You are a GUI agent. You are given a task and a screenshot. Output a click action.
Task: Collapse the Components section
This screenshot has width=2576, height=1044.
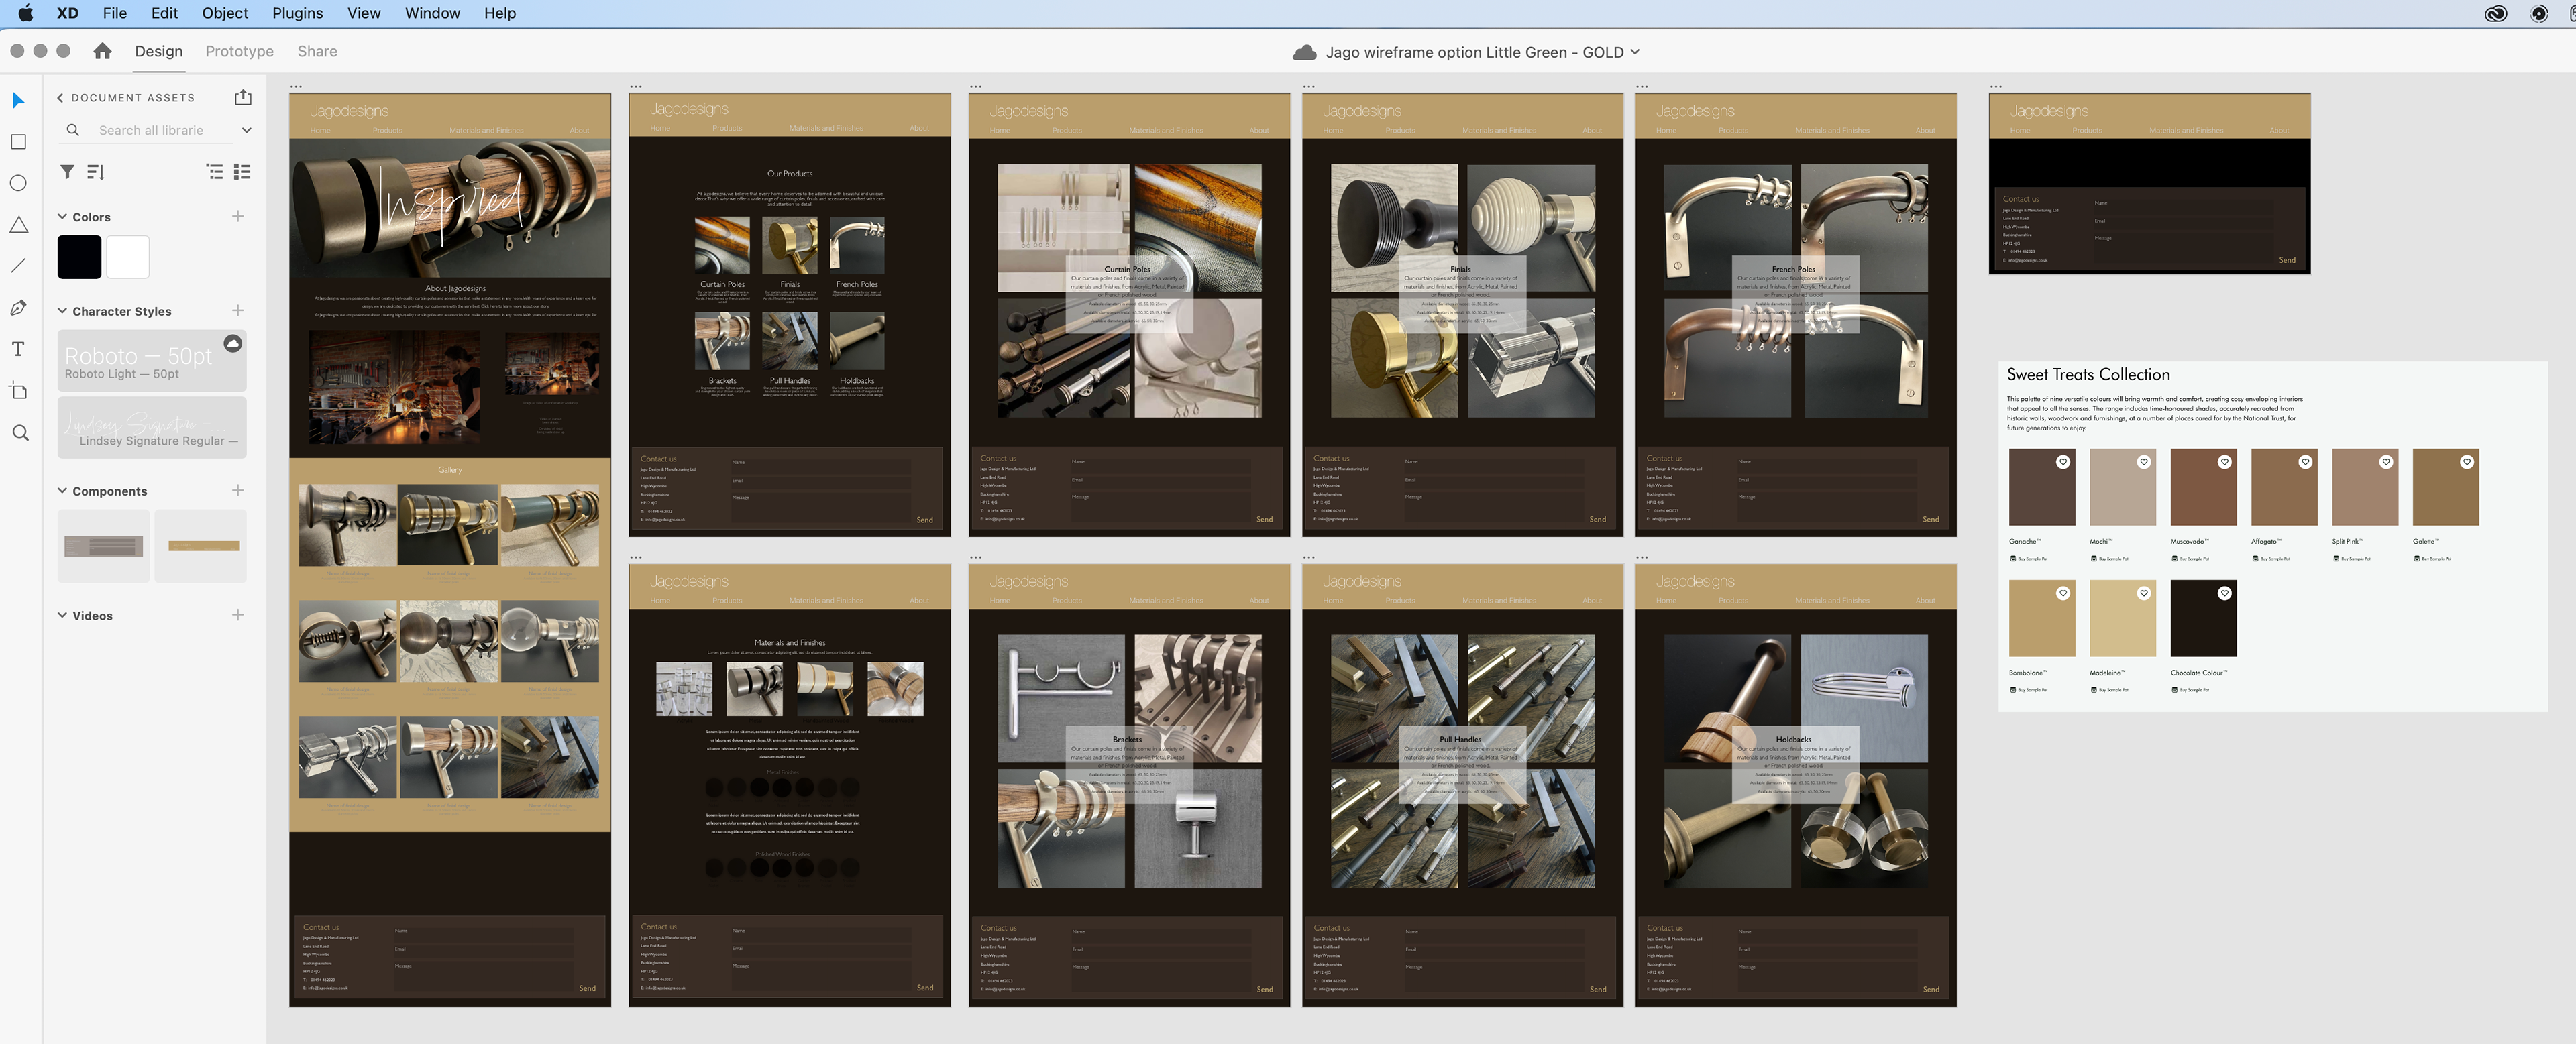(x=62, y=491)
